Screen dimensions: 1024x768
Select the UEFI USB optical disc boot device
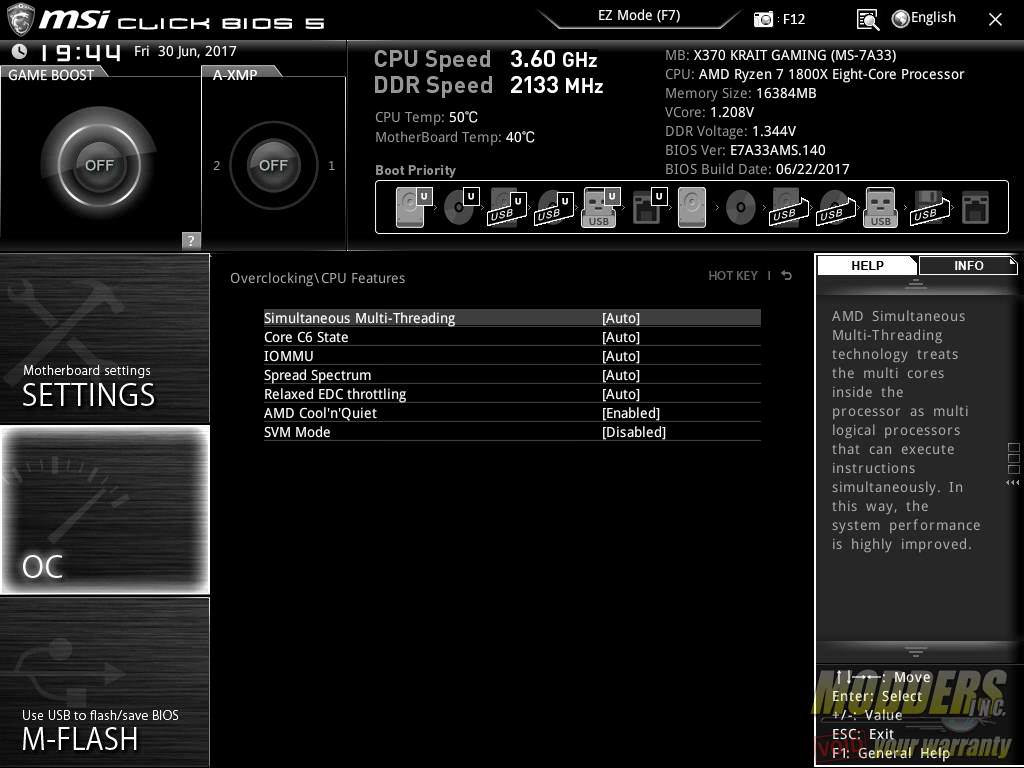coord(554,208)
